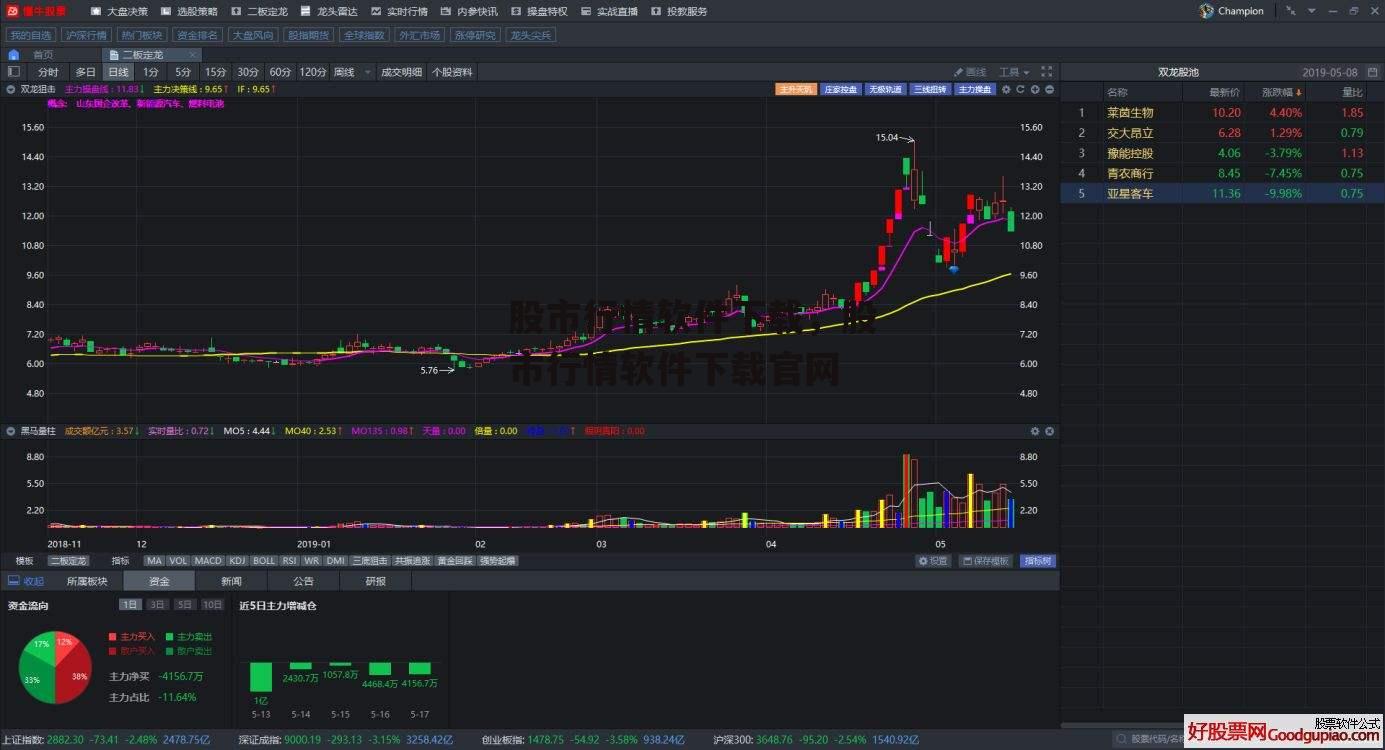This screenshot has width=1385, height=750.
Task: Click the 操盘特权 icon in menu bar
Action: pyautogui.click(x=516, y=11)
